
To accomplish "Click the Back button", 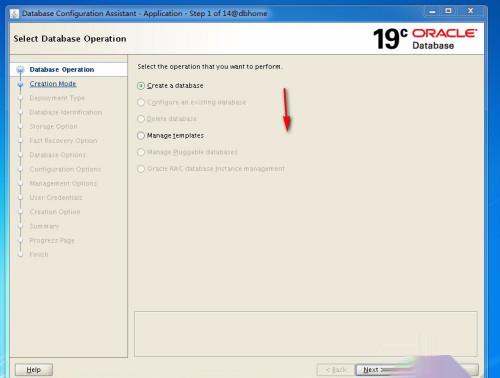I will coord(335,370).
